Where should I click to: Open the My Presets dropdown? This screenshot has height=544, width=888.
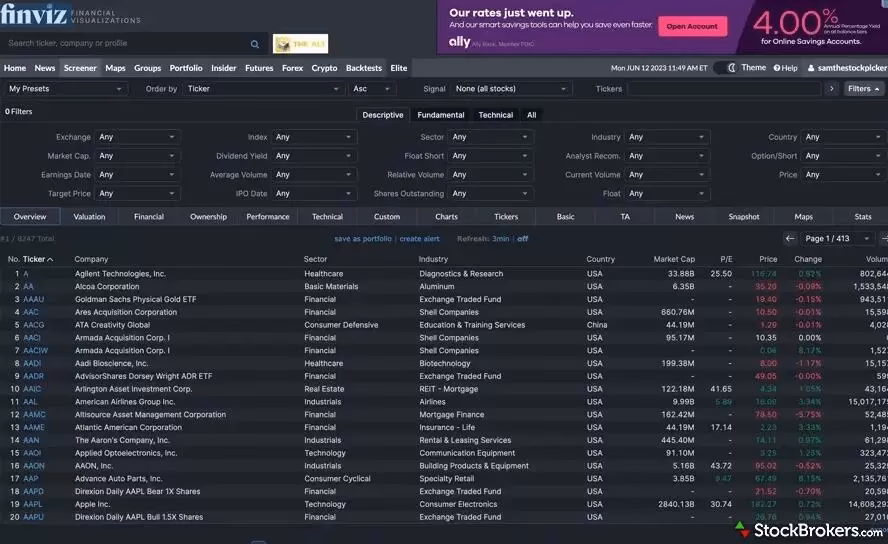65,89
